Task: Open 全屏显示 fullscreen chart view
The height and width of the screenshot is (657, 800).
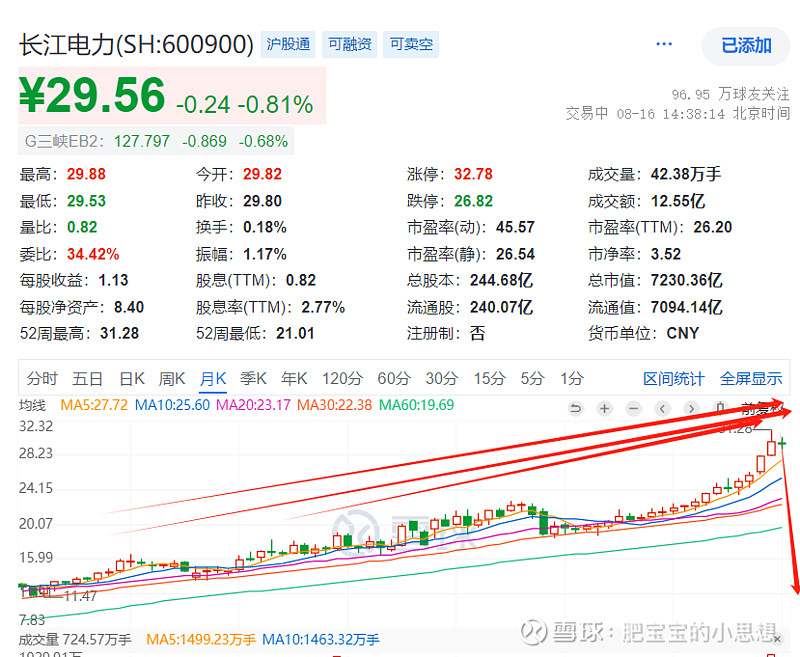Action: point(751,379)
